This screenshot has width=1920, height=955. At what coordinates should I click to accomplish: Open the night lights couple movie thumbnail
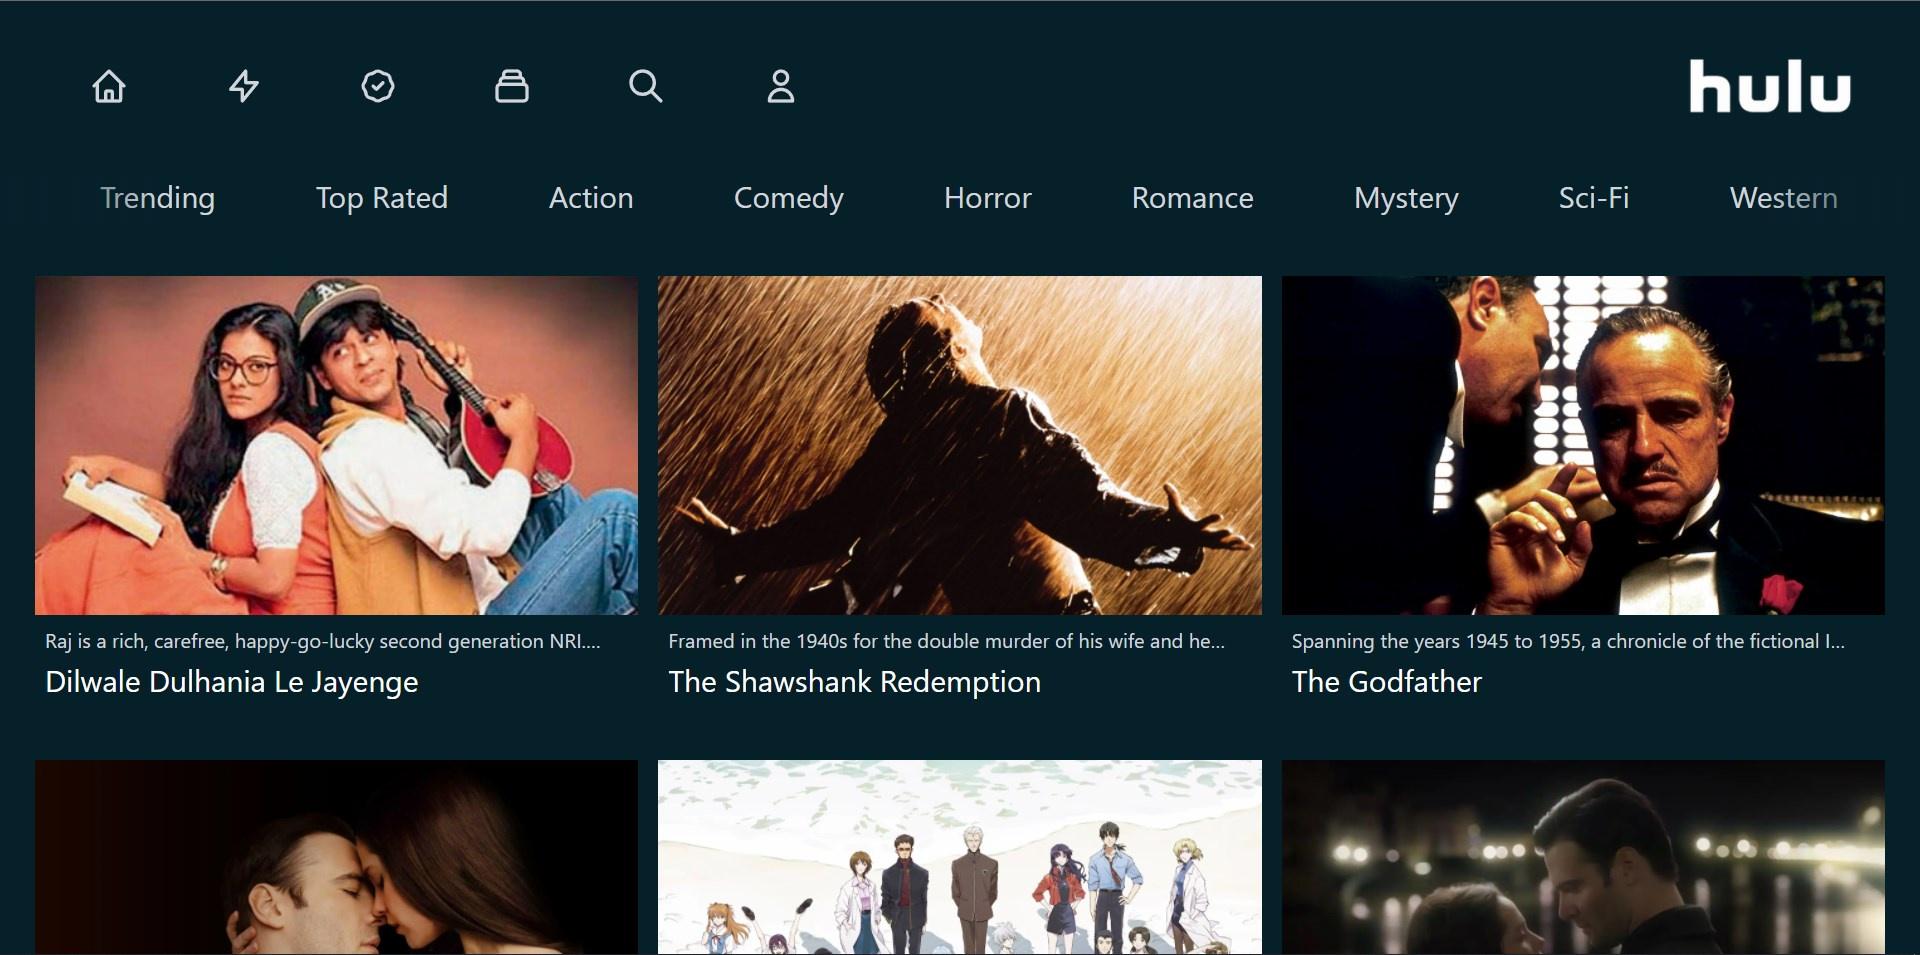1583,857
